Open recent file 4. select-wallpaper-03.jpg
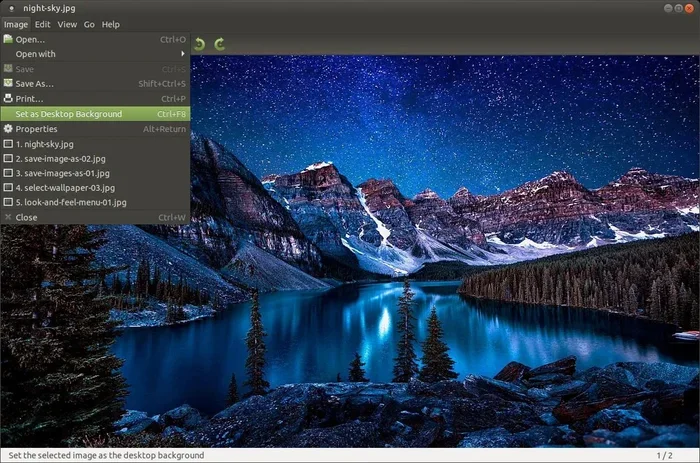Image resolution: width=700 pixels, height=463 pixels. click(95, 188)
